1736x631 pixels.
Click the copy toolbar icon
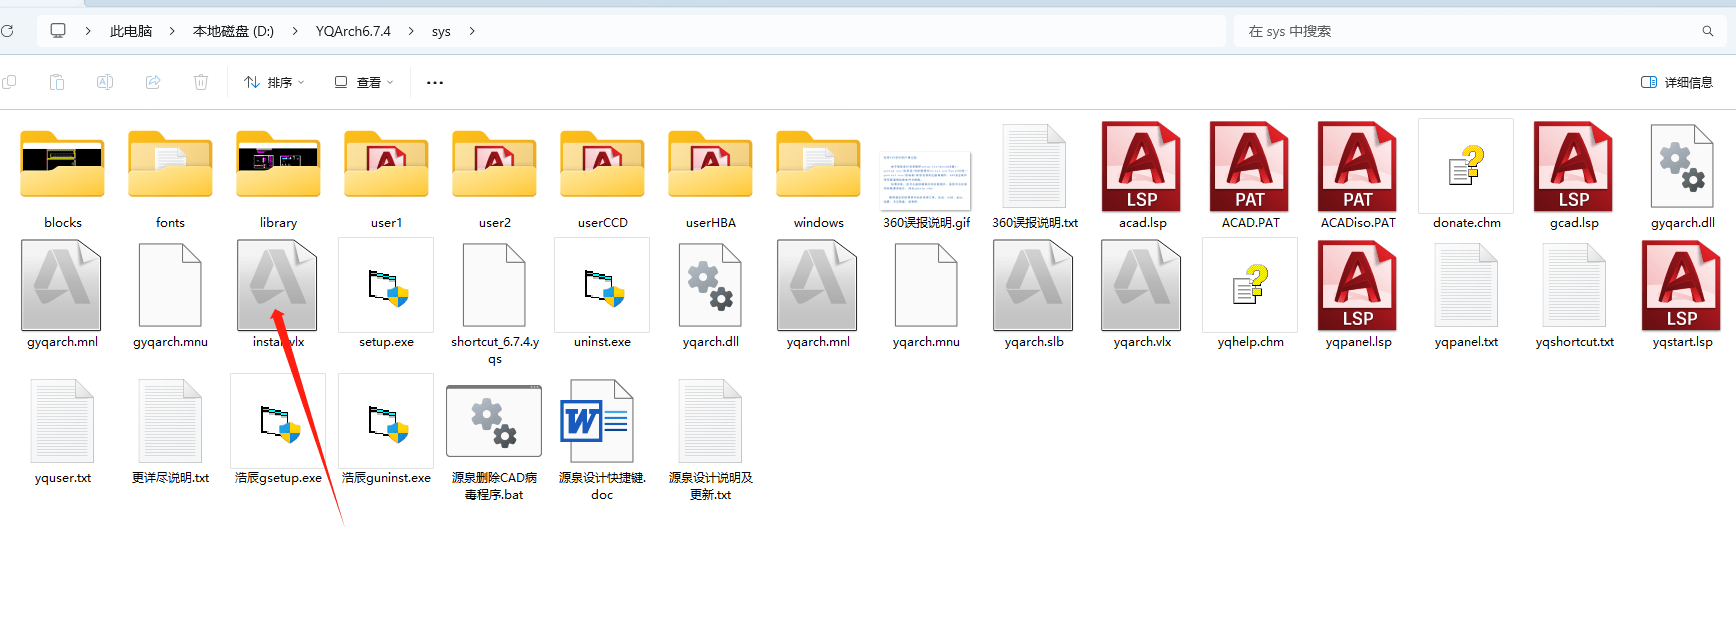click(9, 82)
